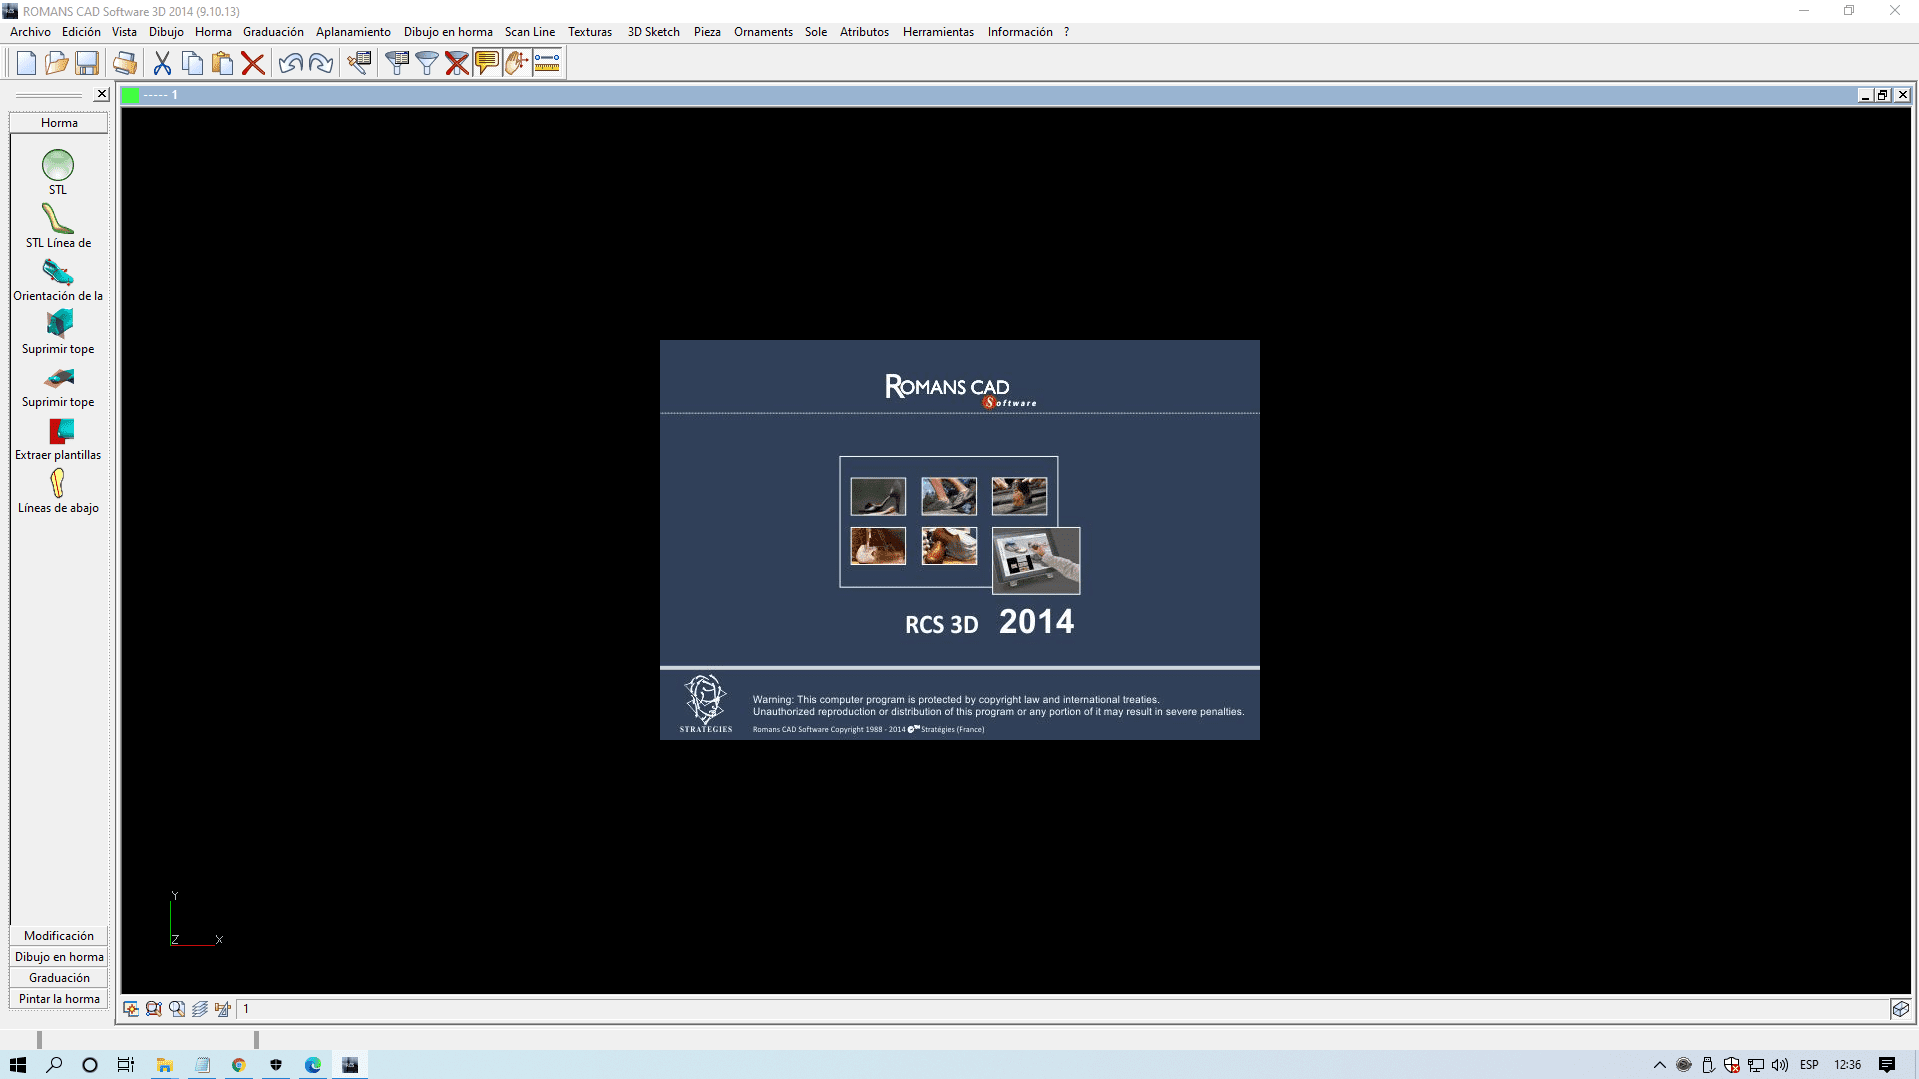1919x1079 pixels.
Task: Toggle the yellow comment bubble tool
Action: [487, 63]
